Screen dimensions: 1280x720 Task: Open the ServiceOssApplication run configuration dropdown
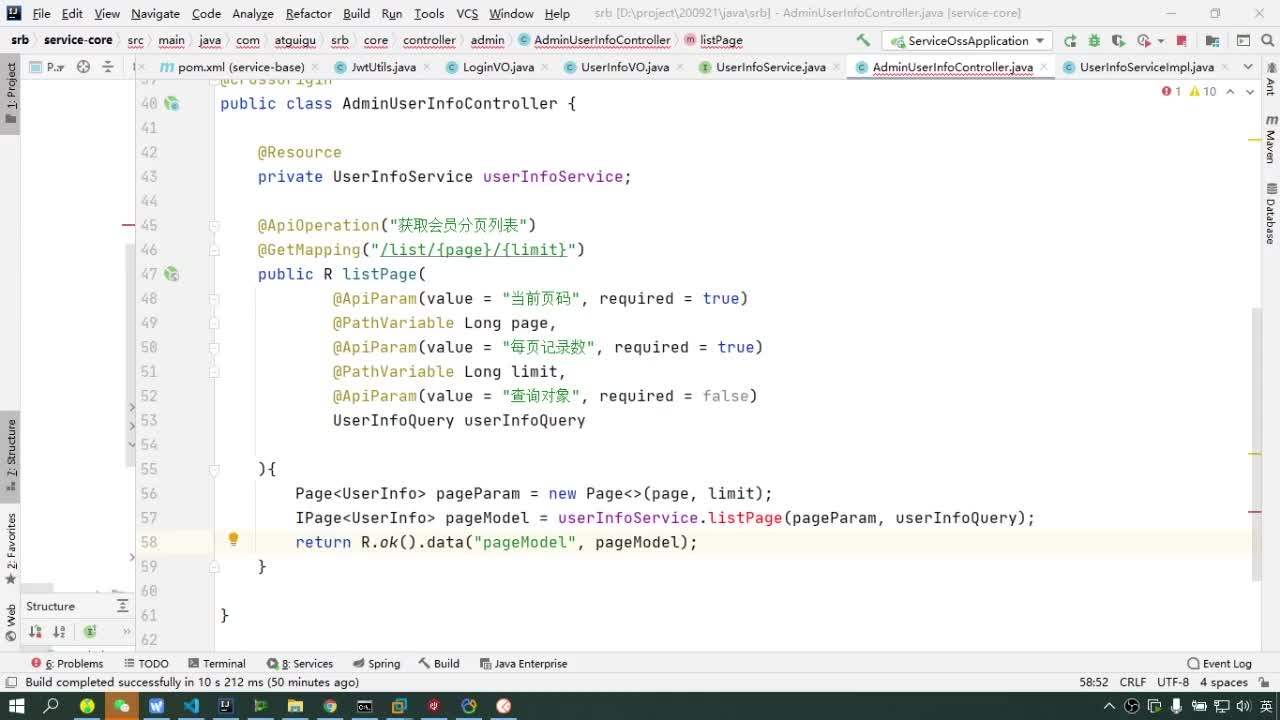pyautogui.click(x=966, y=41)
